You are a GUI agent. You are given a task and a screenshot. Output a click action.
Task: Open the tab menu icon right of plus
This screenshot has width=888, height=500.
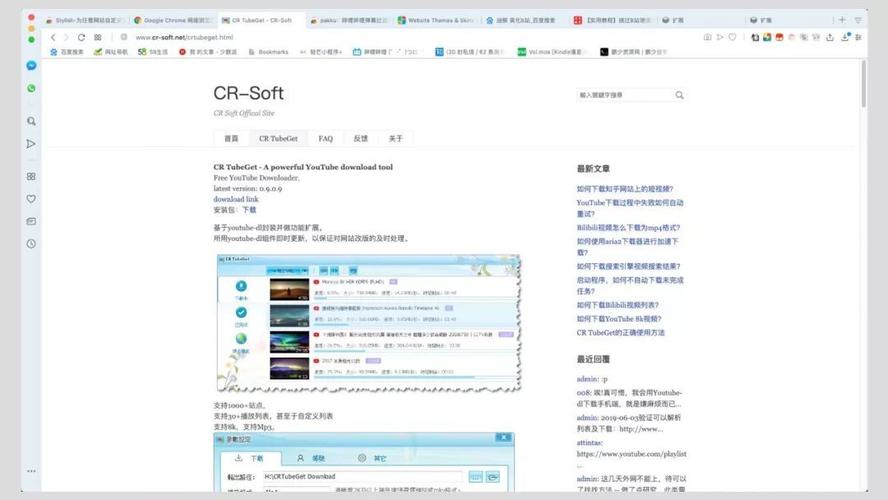click(x=858, y=20)
